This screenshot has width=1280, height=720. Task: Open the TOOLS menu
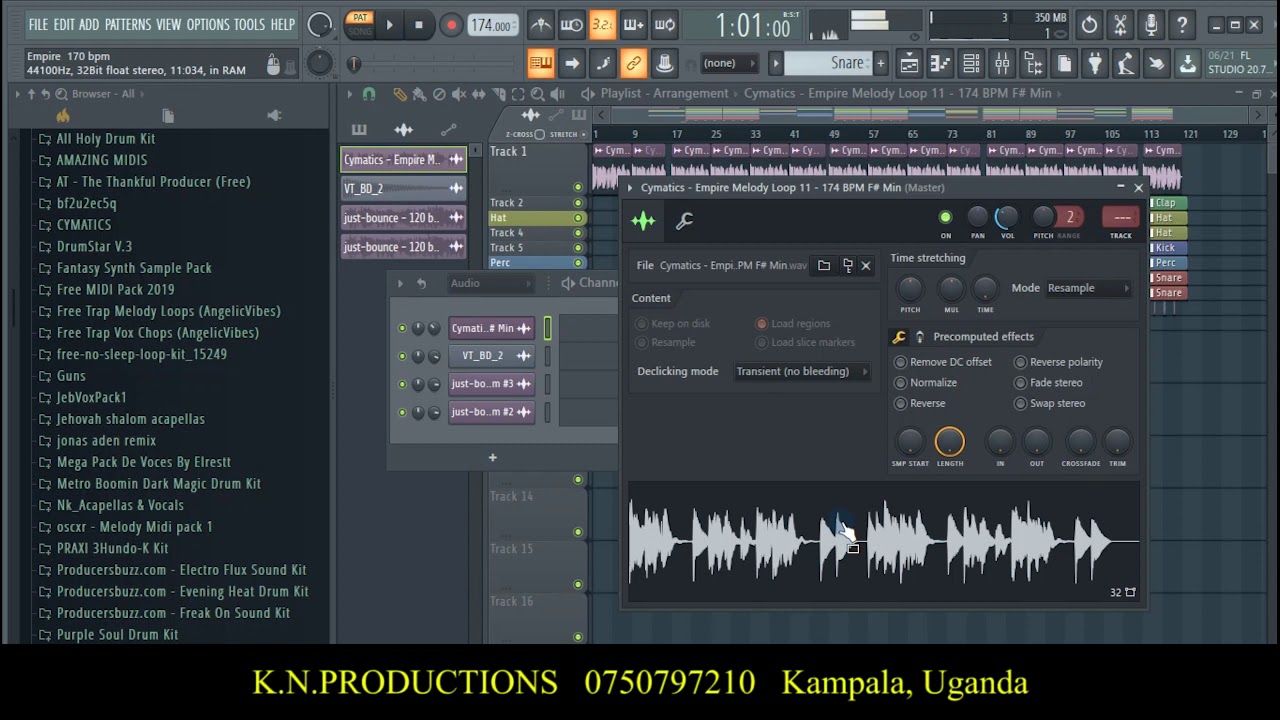click(250, 24)
